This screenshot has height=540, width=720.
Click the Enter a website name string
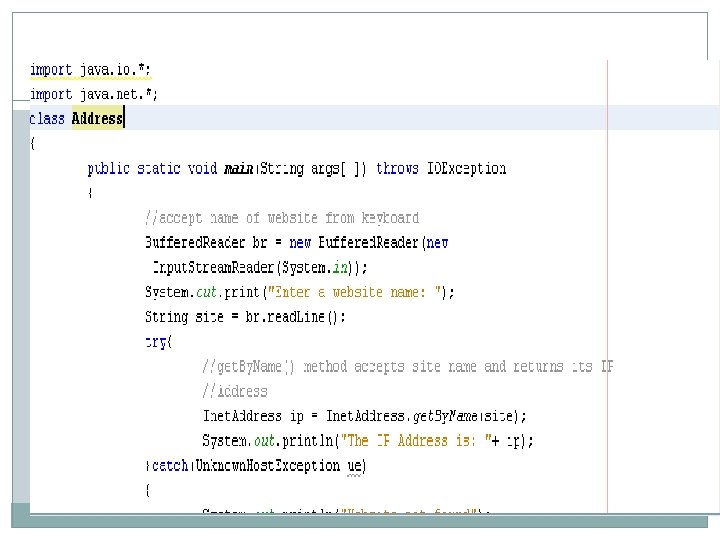pyautogui.click(x=354, y=292)
